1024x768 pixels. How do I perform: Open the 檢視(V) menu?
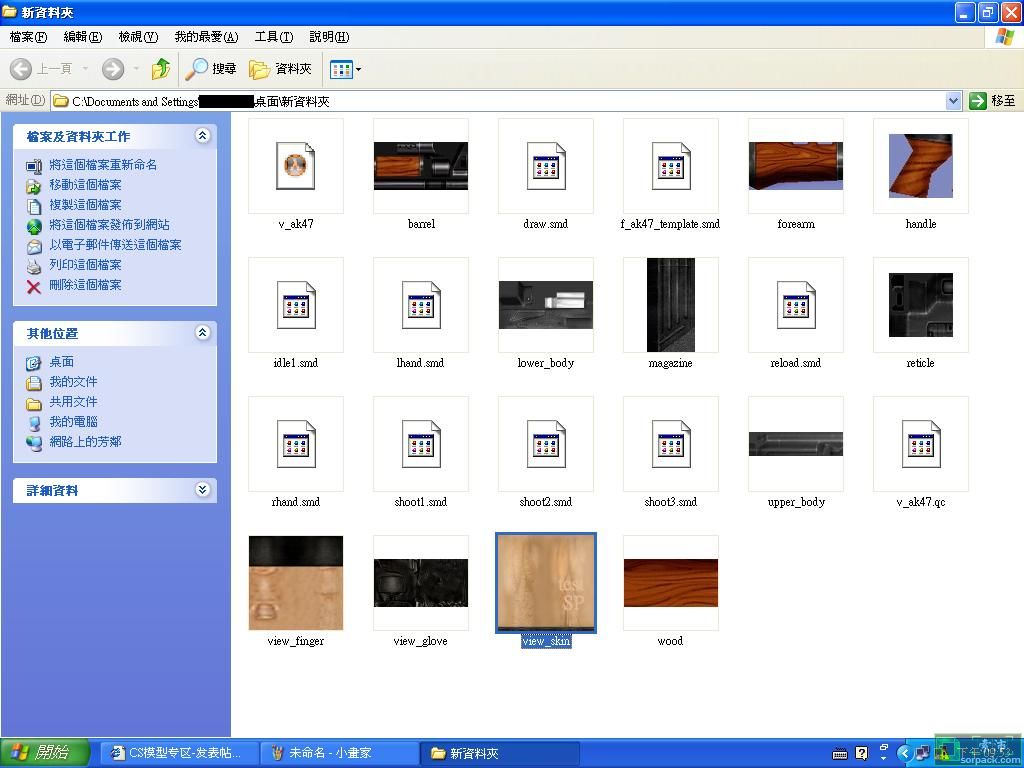pos(138,37)
